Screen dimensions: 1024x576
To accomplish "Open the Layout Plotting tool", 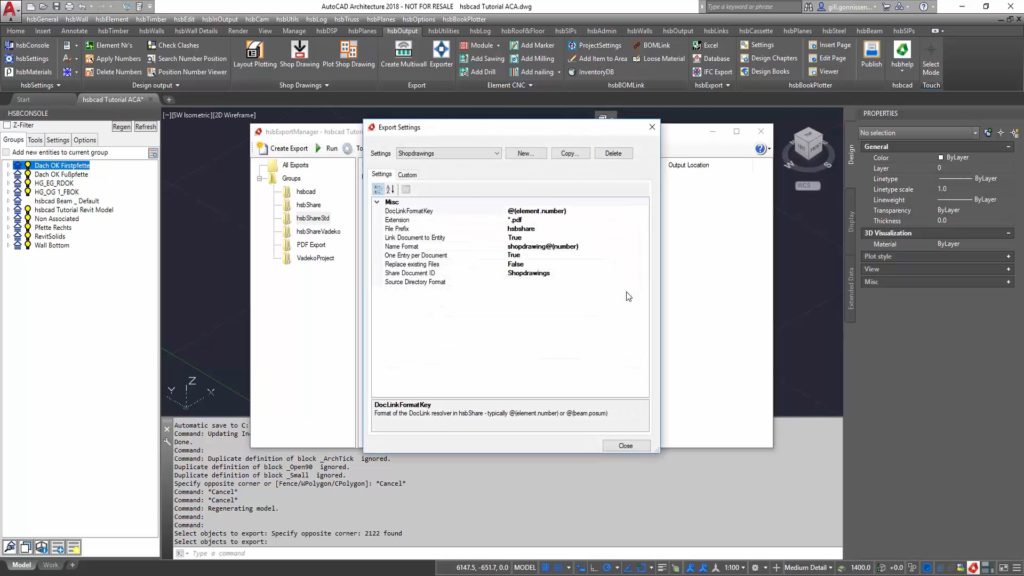I will 255,54.
